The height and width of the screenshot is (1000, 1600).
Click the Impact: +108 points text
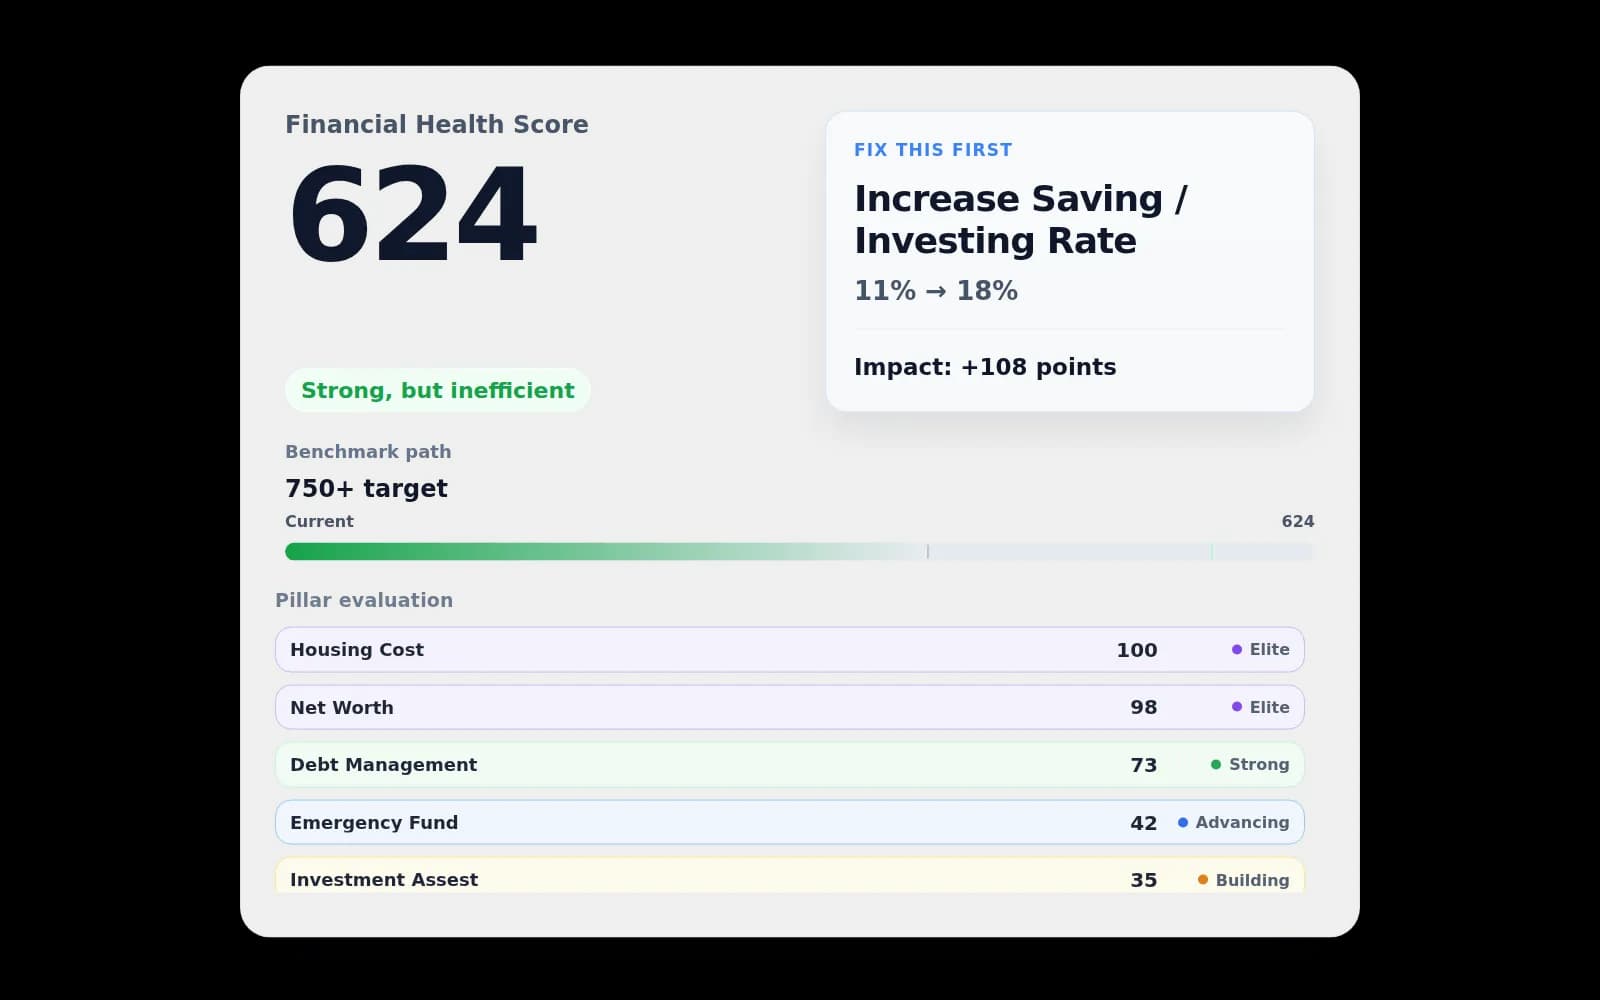984,367
